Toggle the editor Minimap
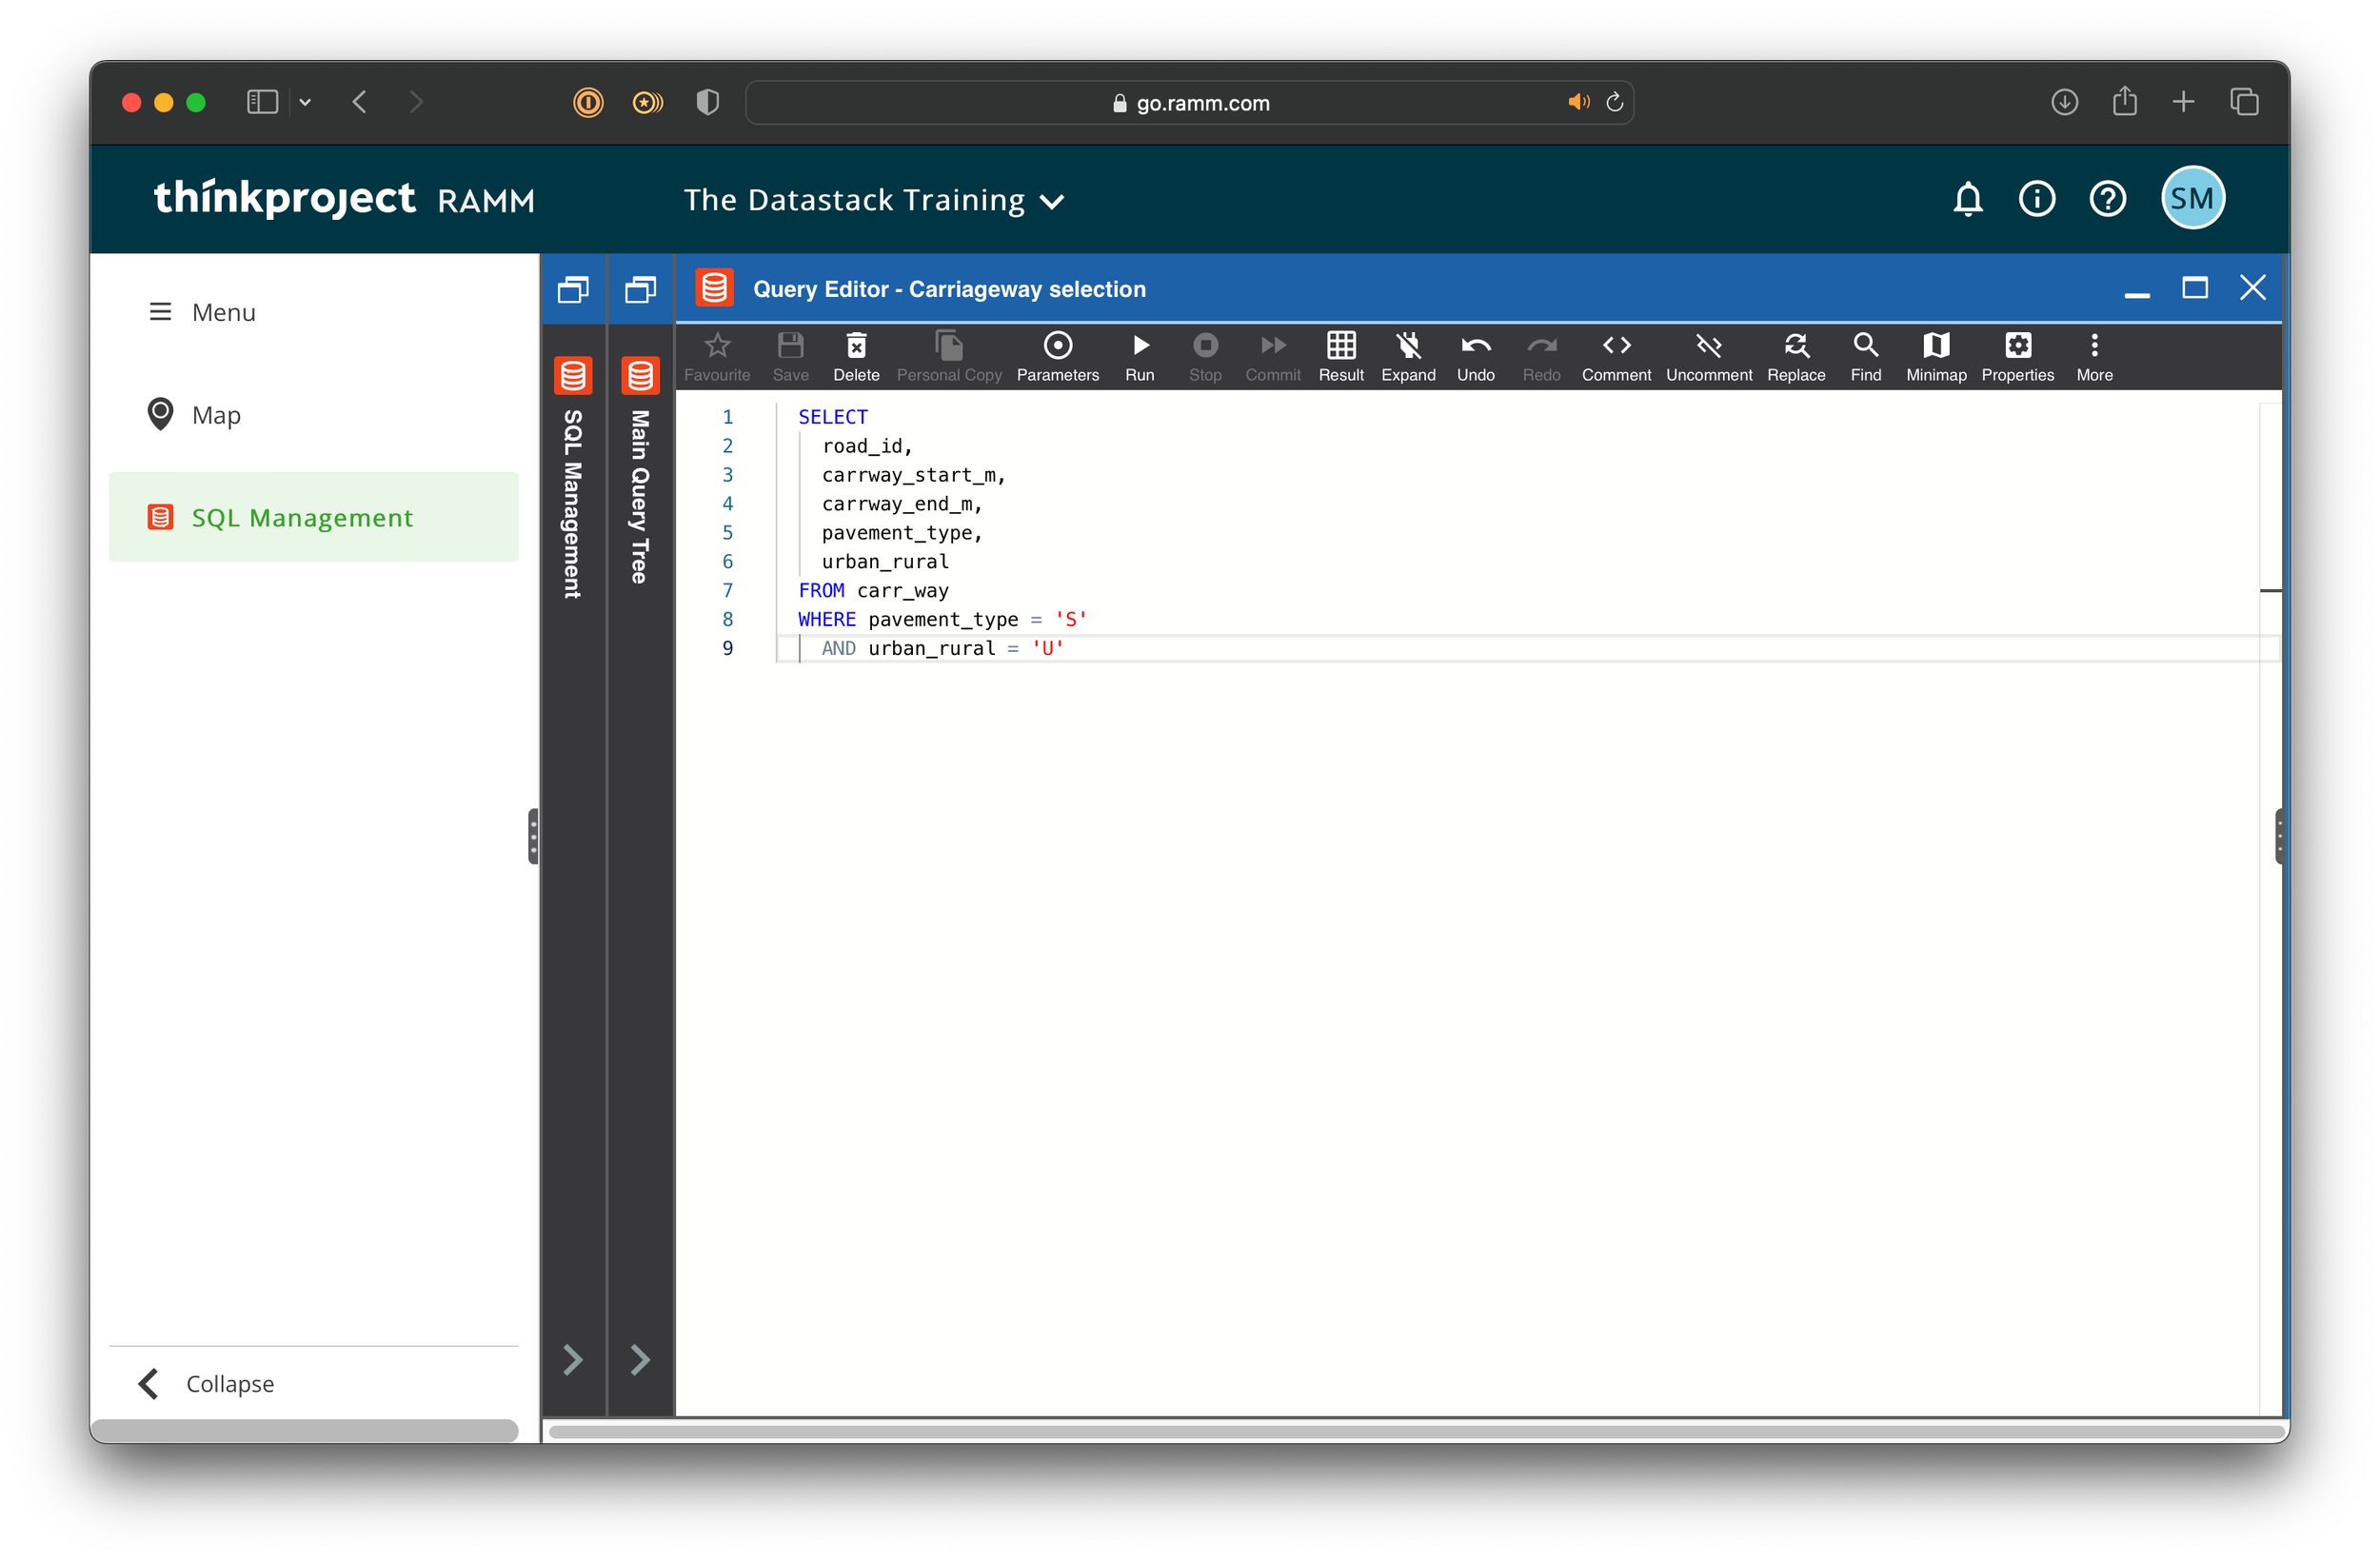Screen dimensions: 2380x1562 click(1934, 355)
